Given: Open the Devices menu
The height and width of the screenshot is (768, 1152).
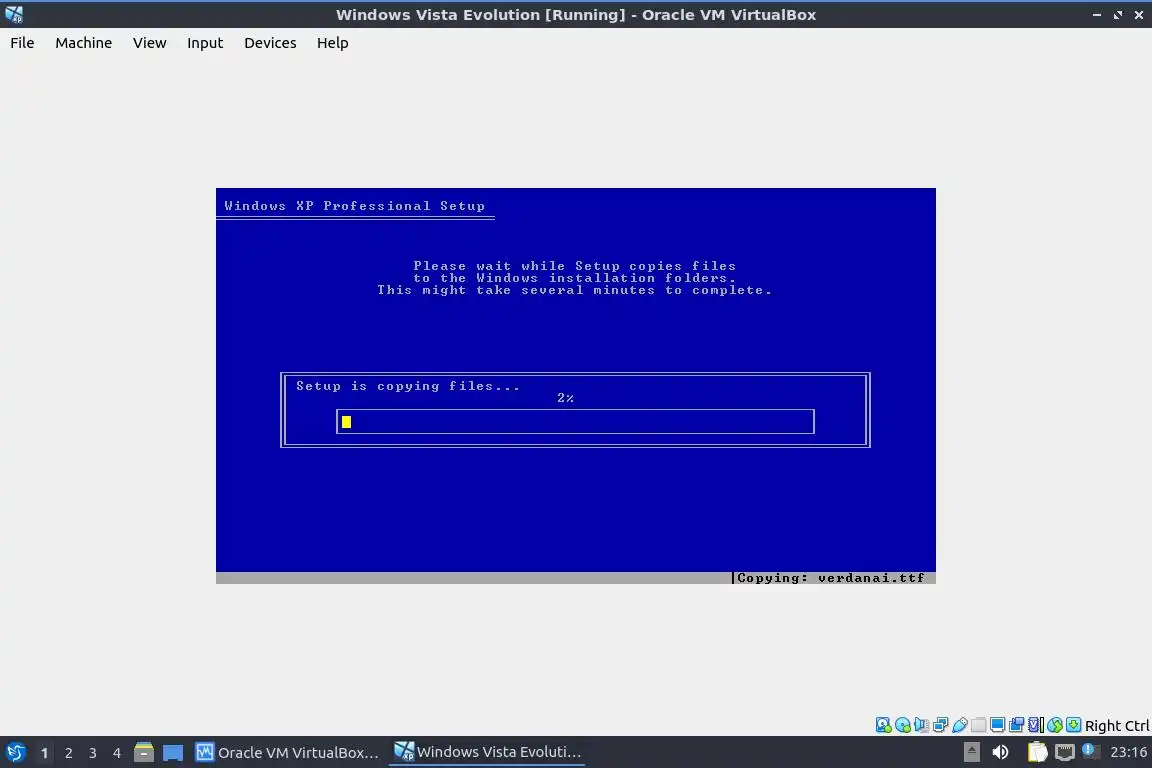Looking at the screenshot, I should click(x=270, y=43).
